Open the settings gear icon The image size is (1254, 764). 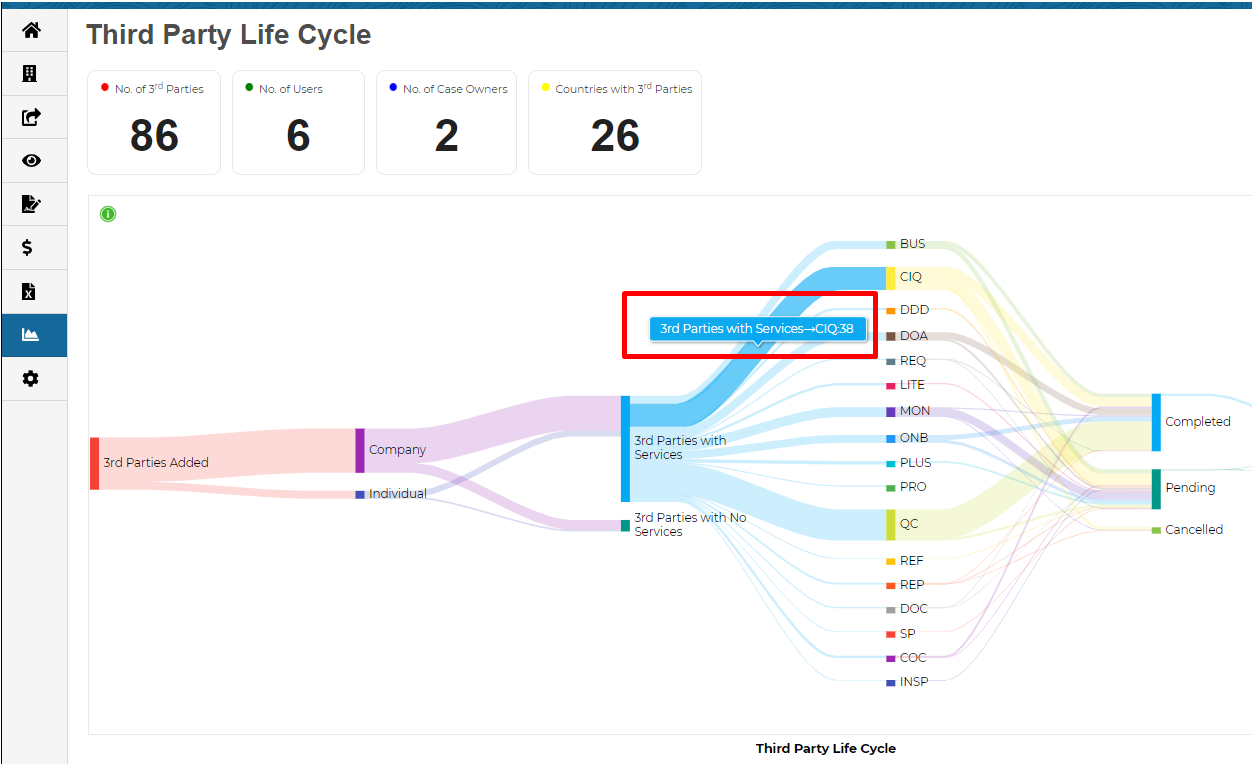pos(31,378)
